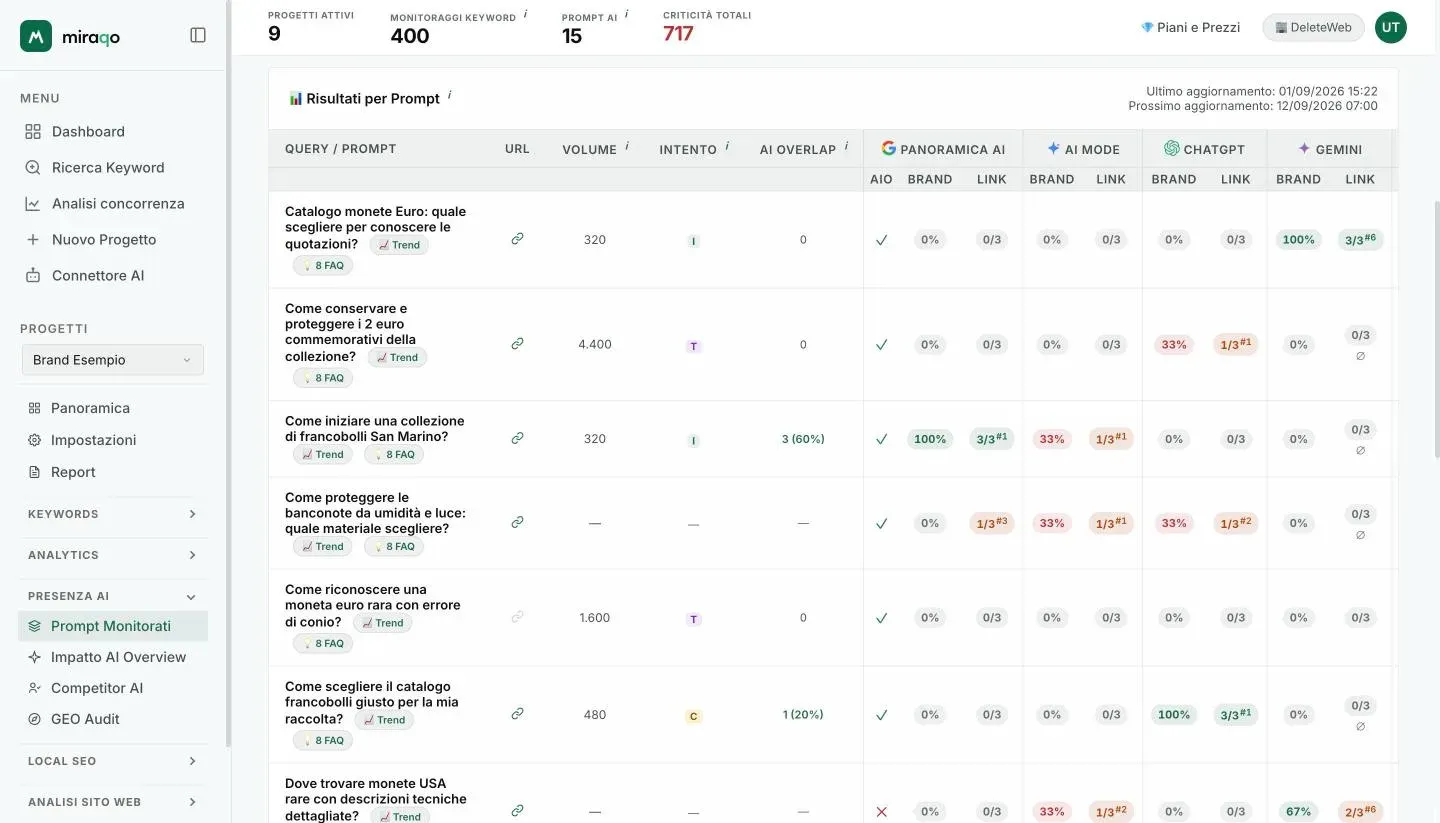The height and width of the screenshot is (823, 1440).
Task: Click the Google Panoramica AI header icon
Action: pos(888,148)
